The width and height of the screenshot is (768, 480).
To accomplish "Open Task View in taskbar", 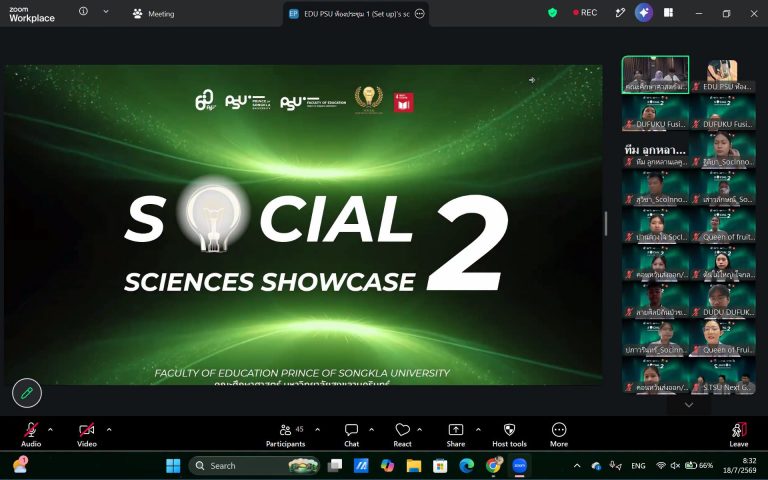I will [335, 466].
